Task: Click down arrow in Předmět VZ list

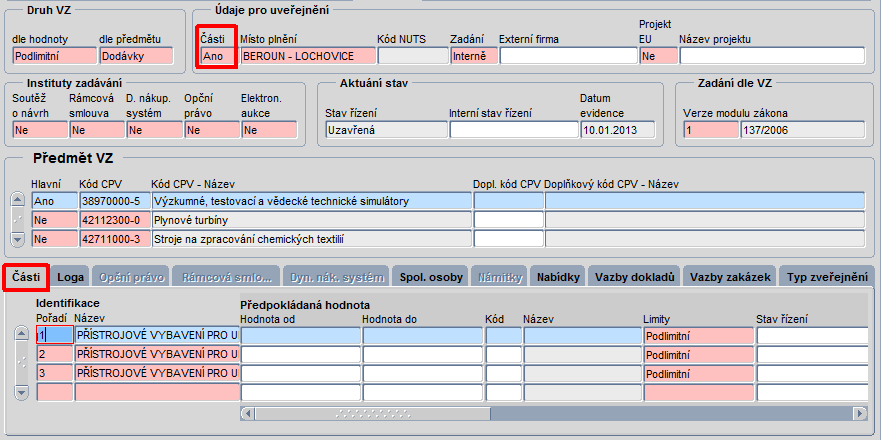Action: coord(19,240)
